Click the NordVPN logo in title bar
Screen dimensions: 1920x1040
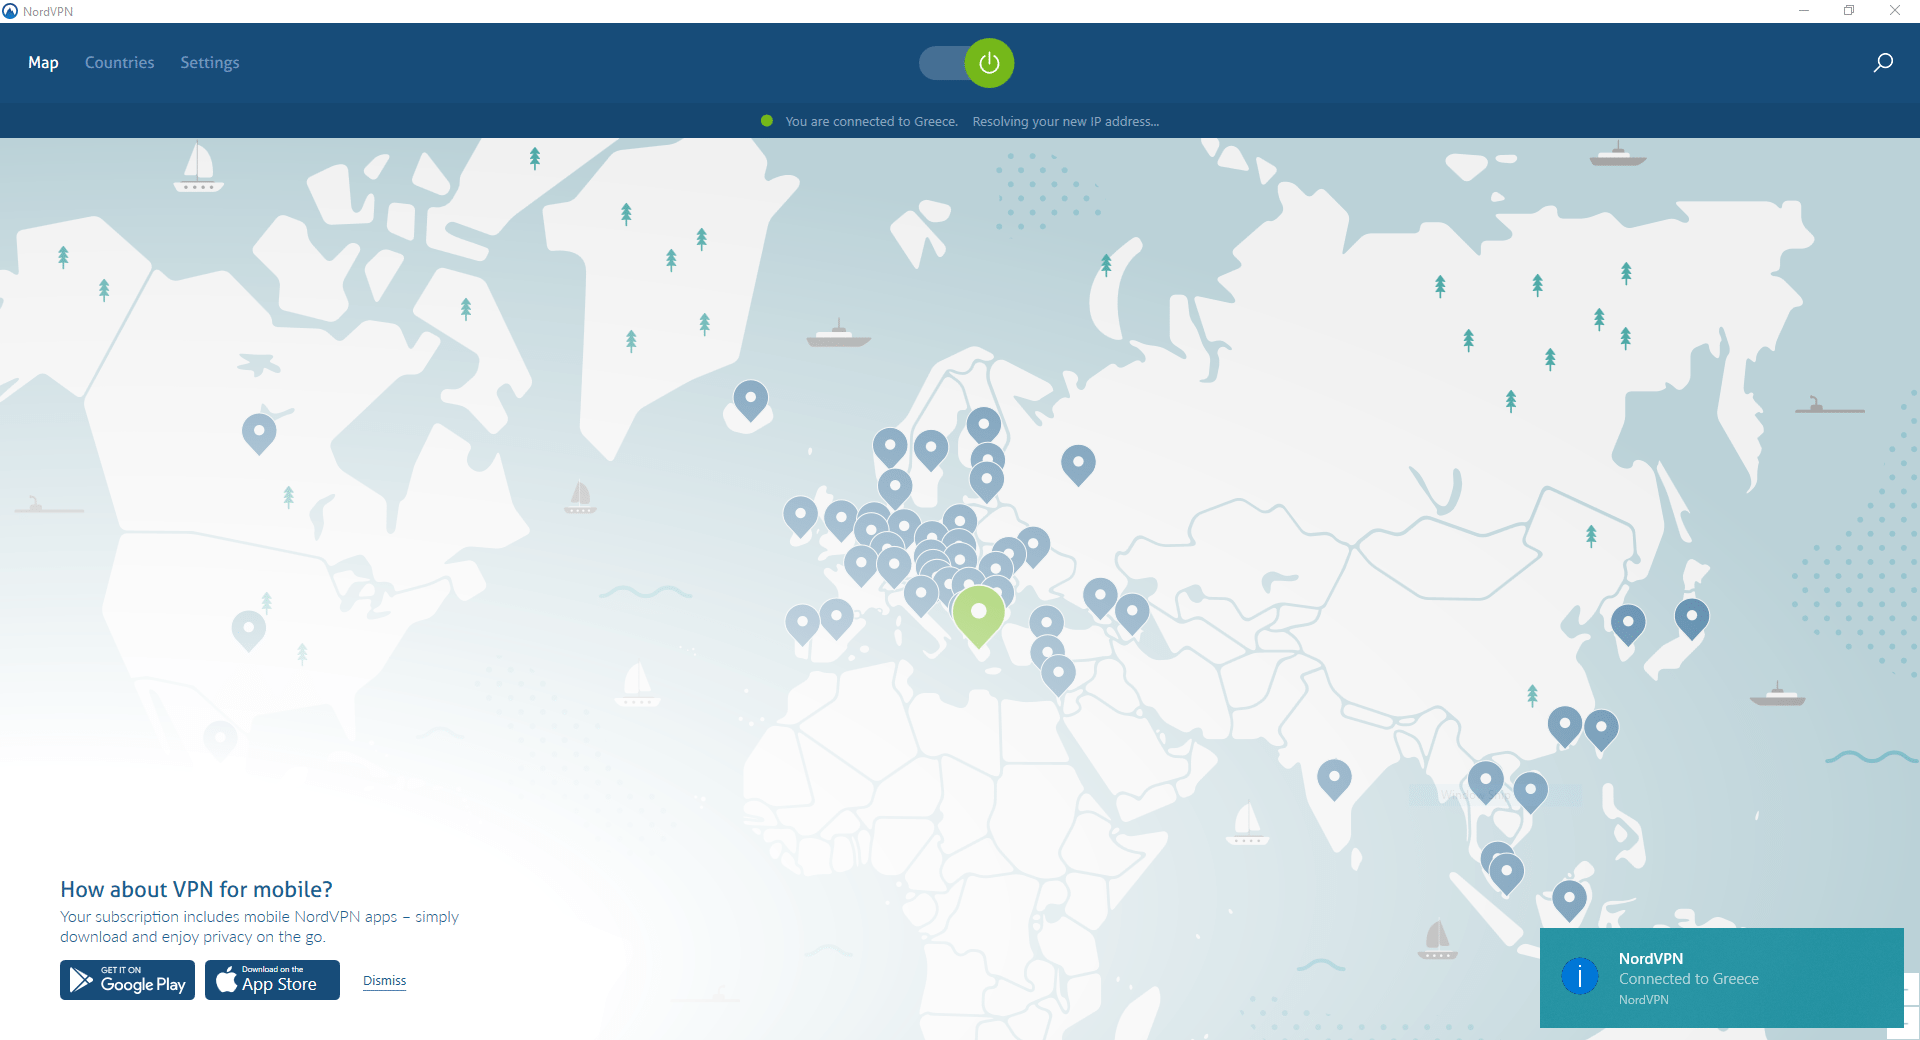coord(10,11)
